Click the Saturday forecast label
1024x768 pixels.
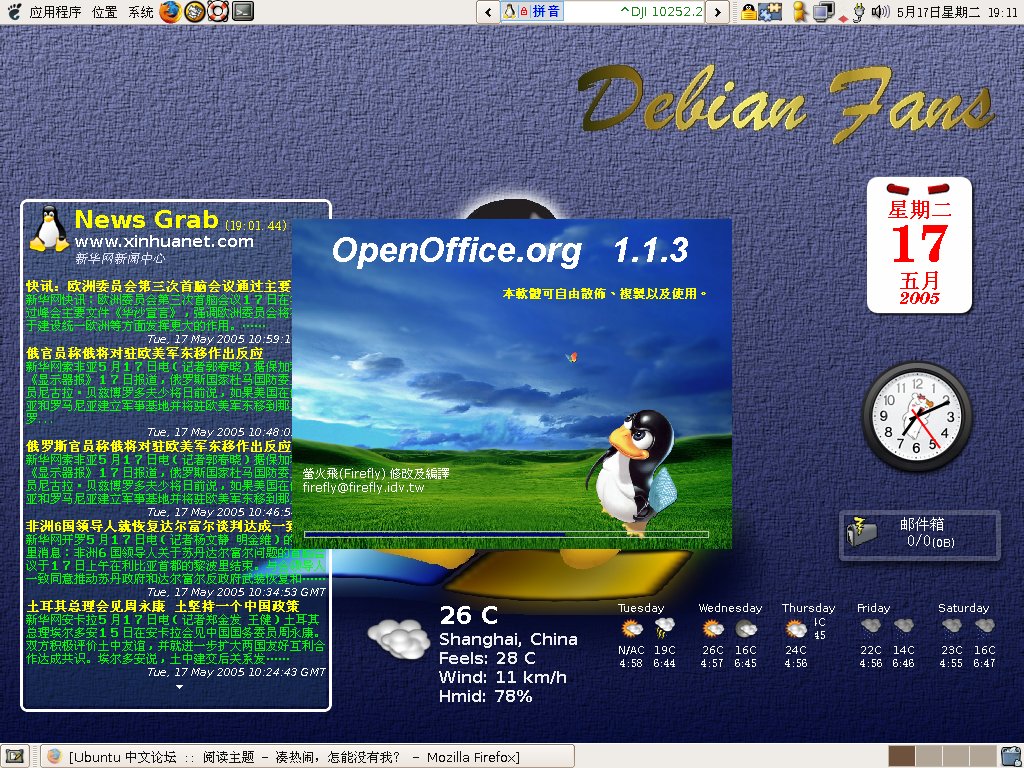click(x=963, y=608)
